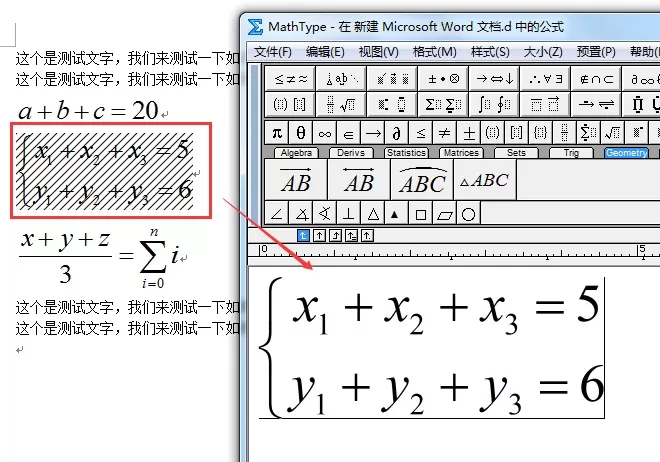This screenshot has width=660, height=462.
Task: Open the 视图(V) menu
Action: 378,52
